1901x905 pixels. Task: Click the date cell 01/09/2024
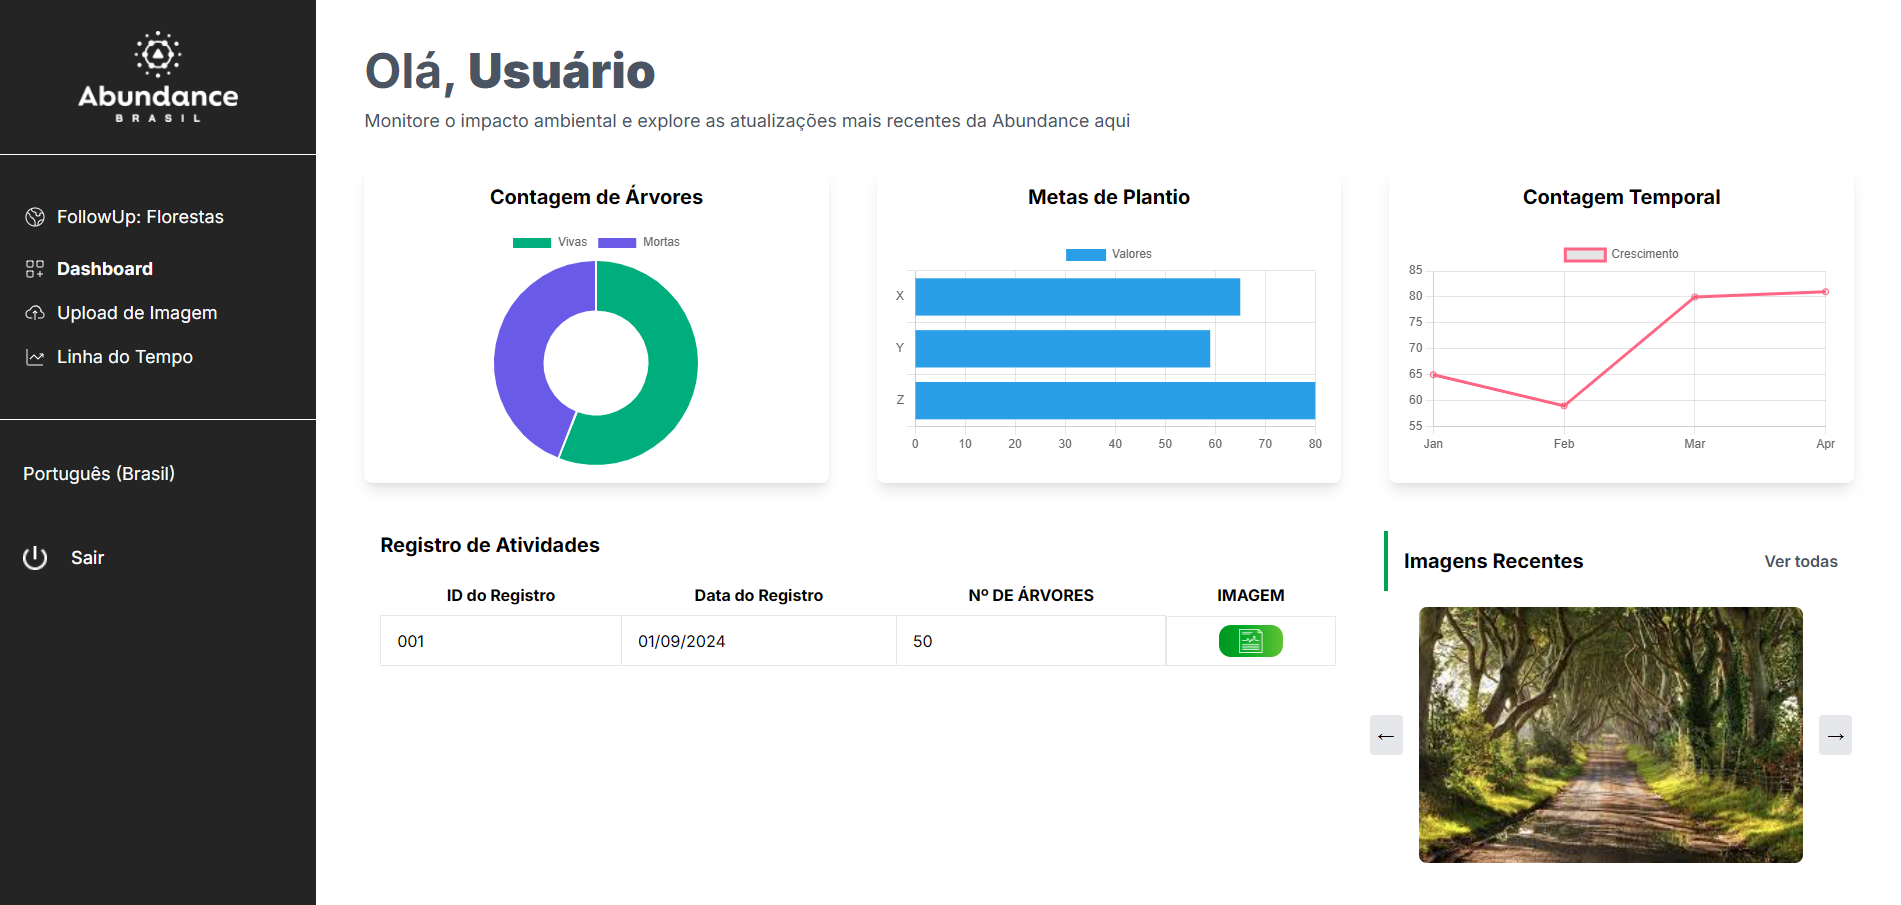(x=759, y=641)
